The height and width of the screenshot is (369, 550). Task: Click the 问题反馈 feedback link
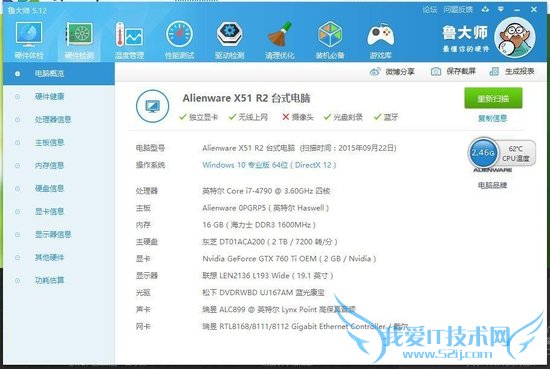[458, 10]
